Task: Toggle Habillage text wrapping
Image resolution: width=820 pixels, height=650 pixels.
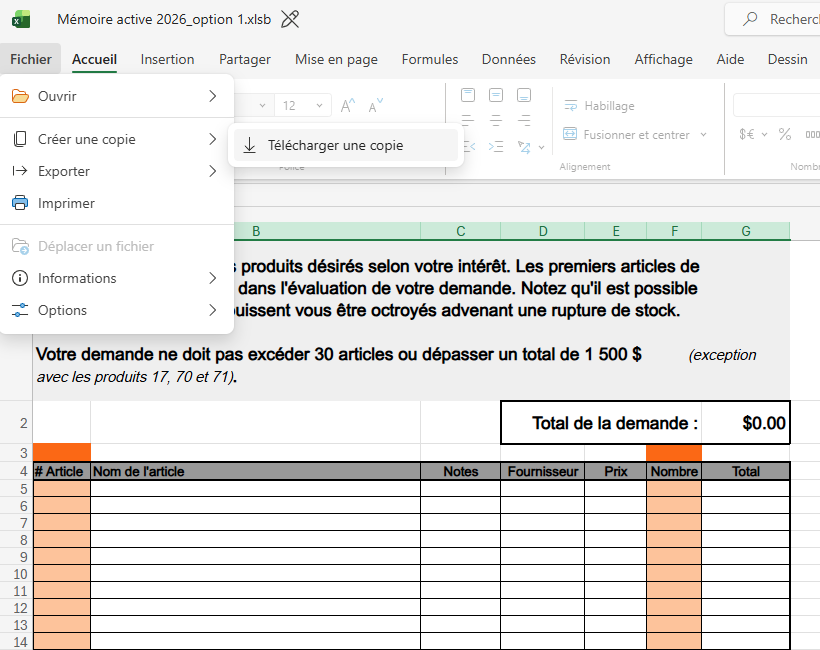Action: (599, 106)
